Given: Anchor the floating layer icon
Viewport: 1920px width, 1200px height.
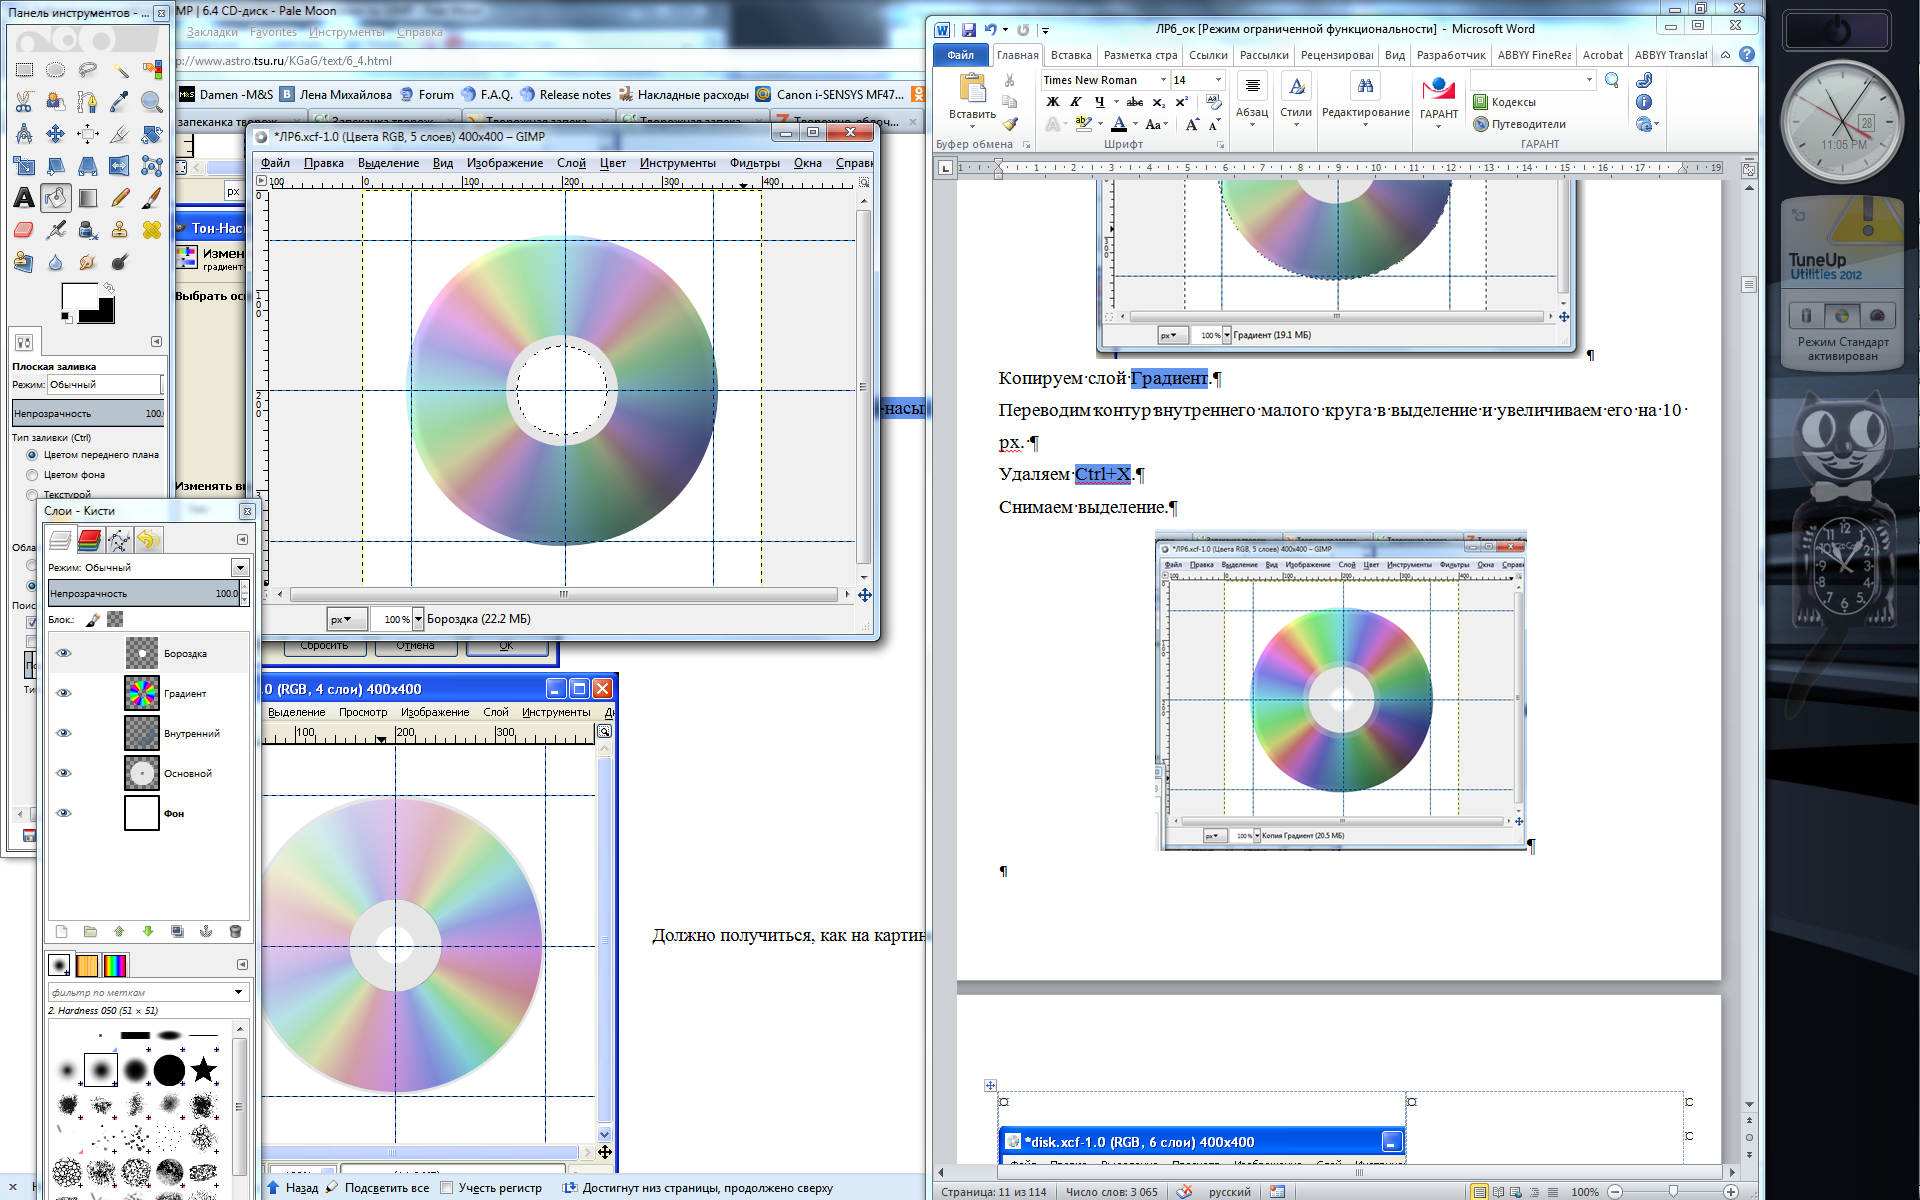Looking at the screenshot, I should (x=206, y=931).
